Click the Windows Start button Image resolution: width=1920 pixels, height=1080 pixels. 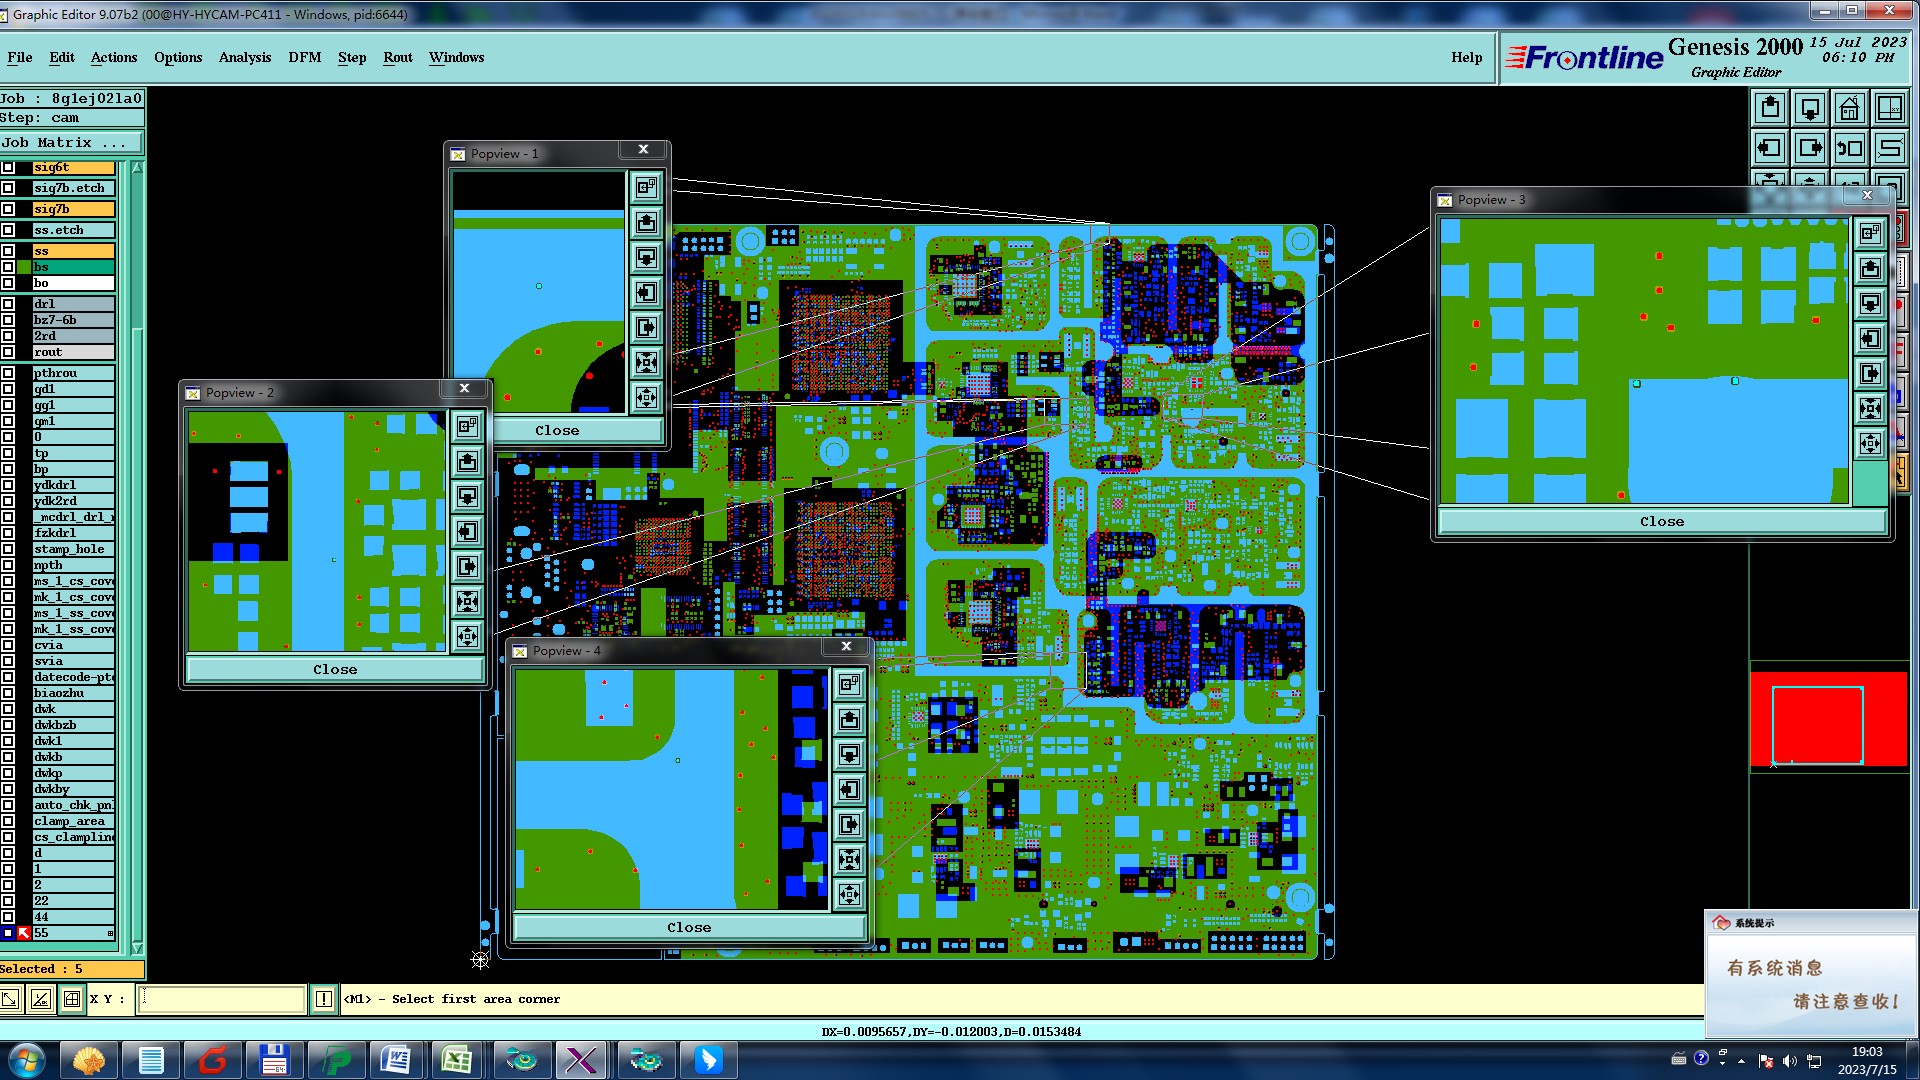coord(27,1060)
